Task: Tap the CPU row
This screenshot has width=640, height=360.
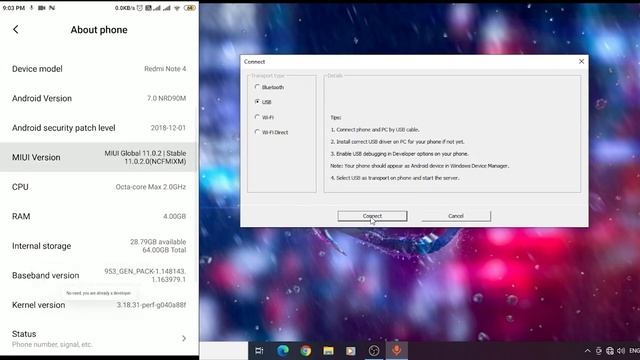Action: 98,187
